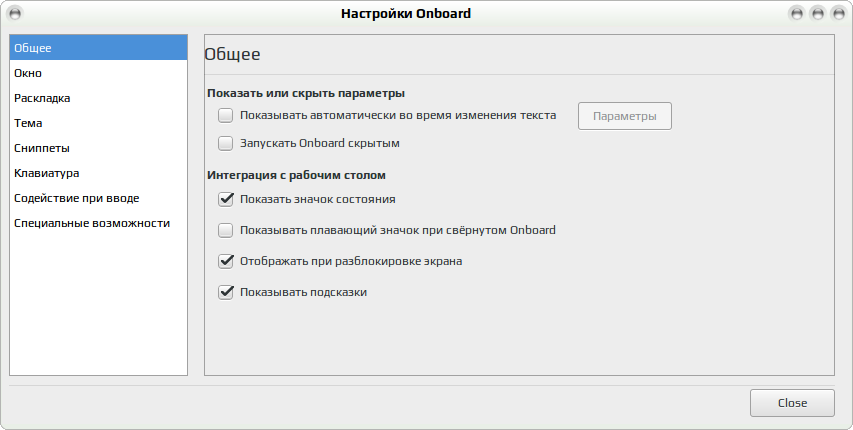Disable Показывать подсказки checkbox

click(x=225, y=292)
